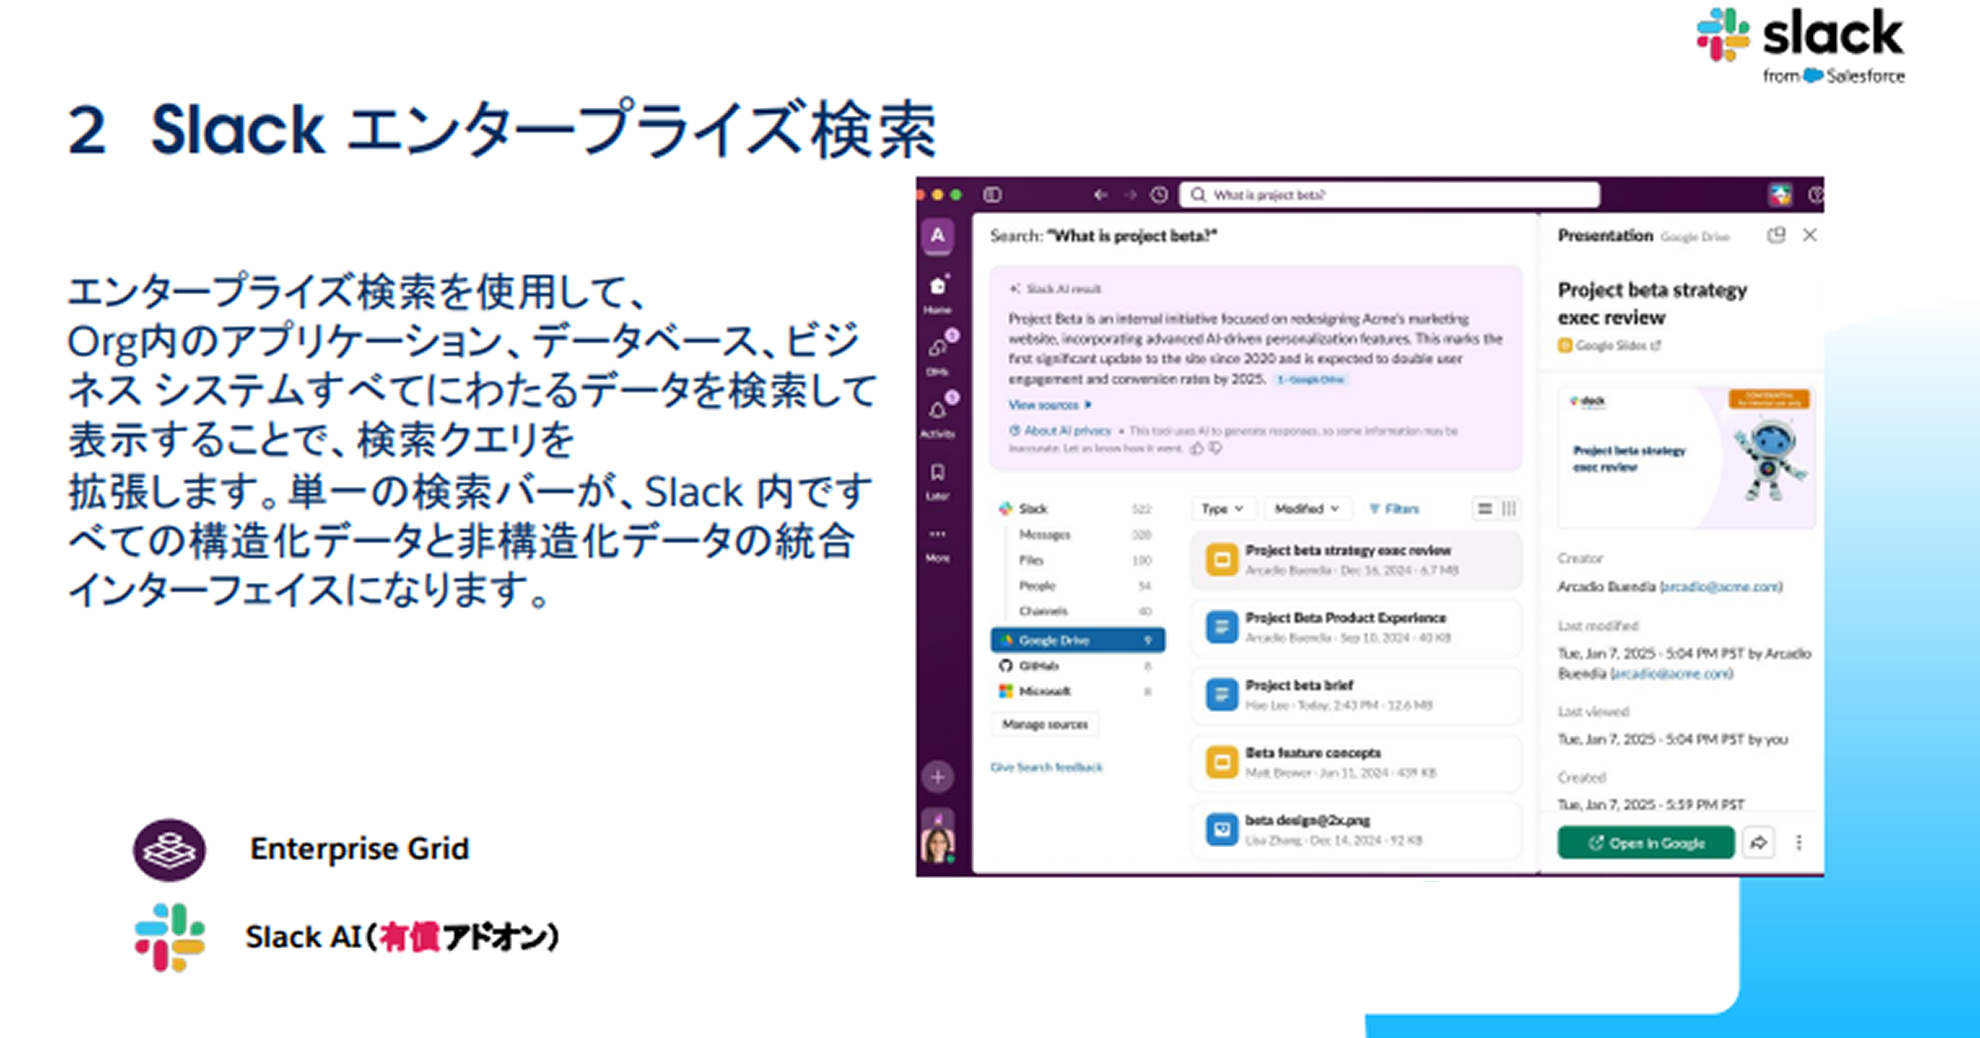This screenshot has height=1038, width=1980.
Task: Click Open in Google button
Action: pos(1646,843)
